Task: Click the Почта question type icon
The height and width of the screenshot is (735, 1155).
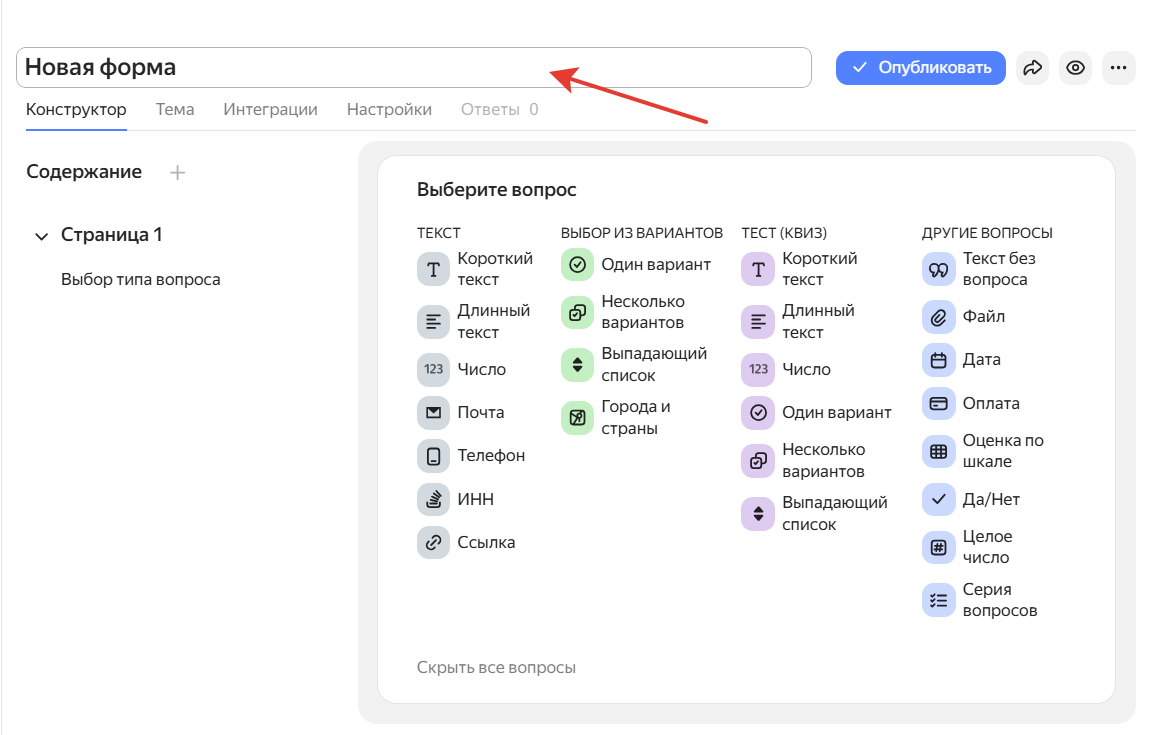Action: (433, 412)
